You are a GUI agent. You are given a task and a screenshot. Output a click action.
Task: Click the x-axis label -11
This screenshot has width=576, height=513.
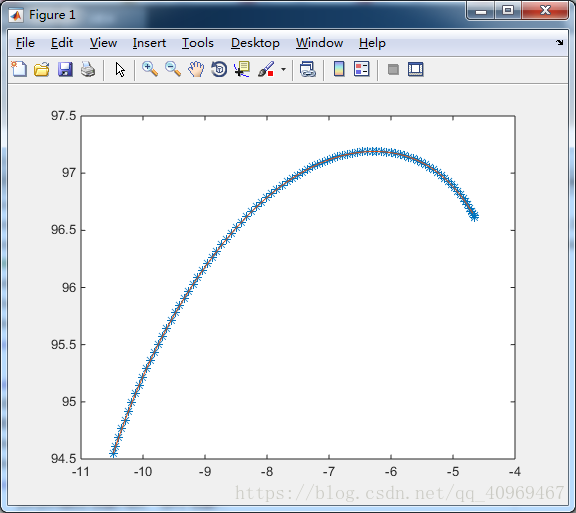pos(80,471)
